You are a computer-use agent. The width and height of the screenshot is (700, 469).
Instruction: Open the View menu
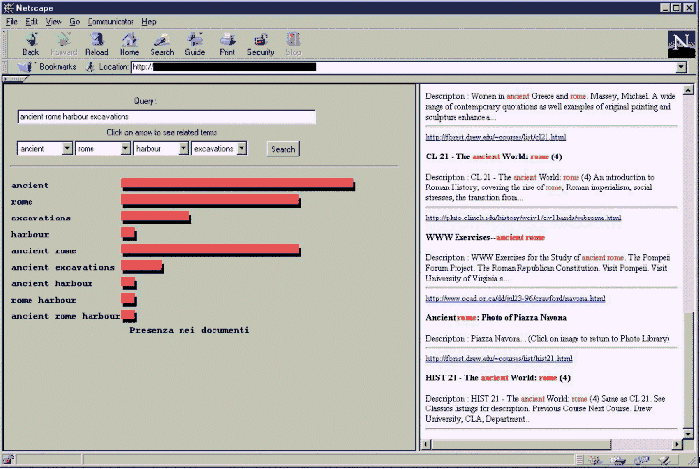click(54, 21)
